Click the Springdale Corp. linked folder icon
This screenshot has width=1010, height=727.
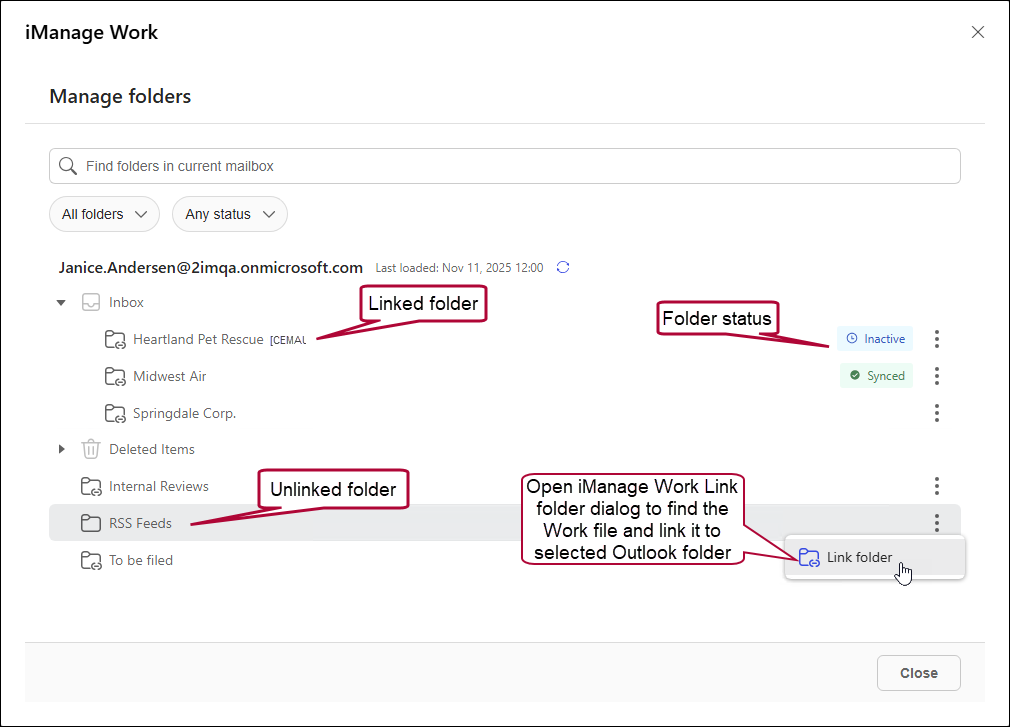click(115, 413)
